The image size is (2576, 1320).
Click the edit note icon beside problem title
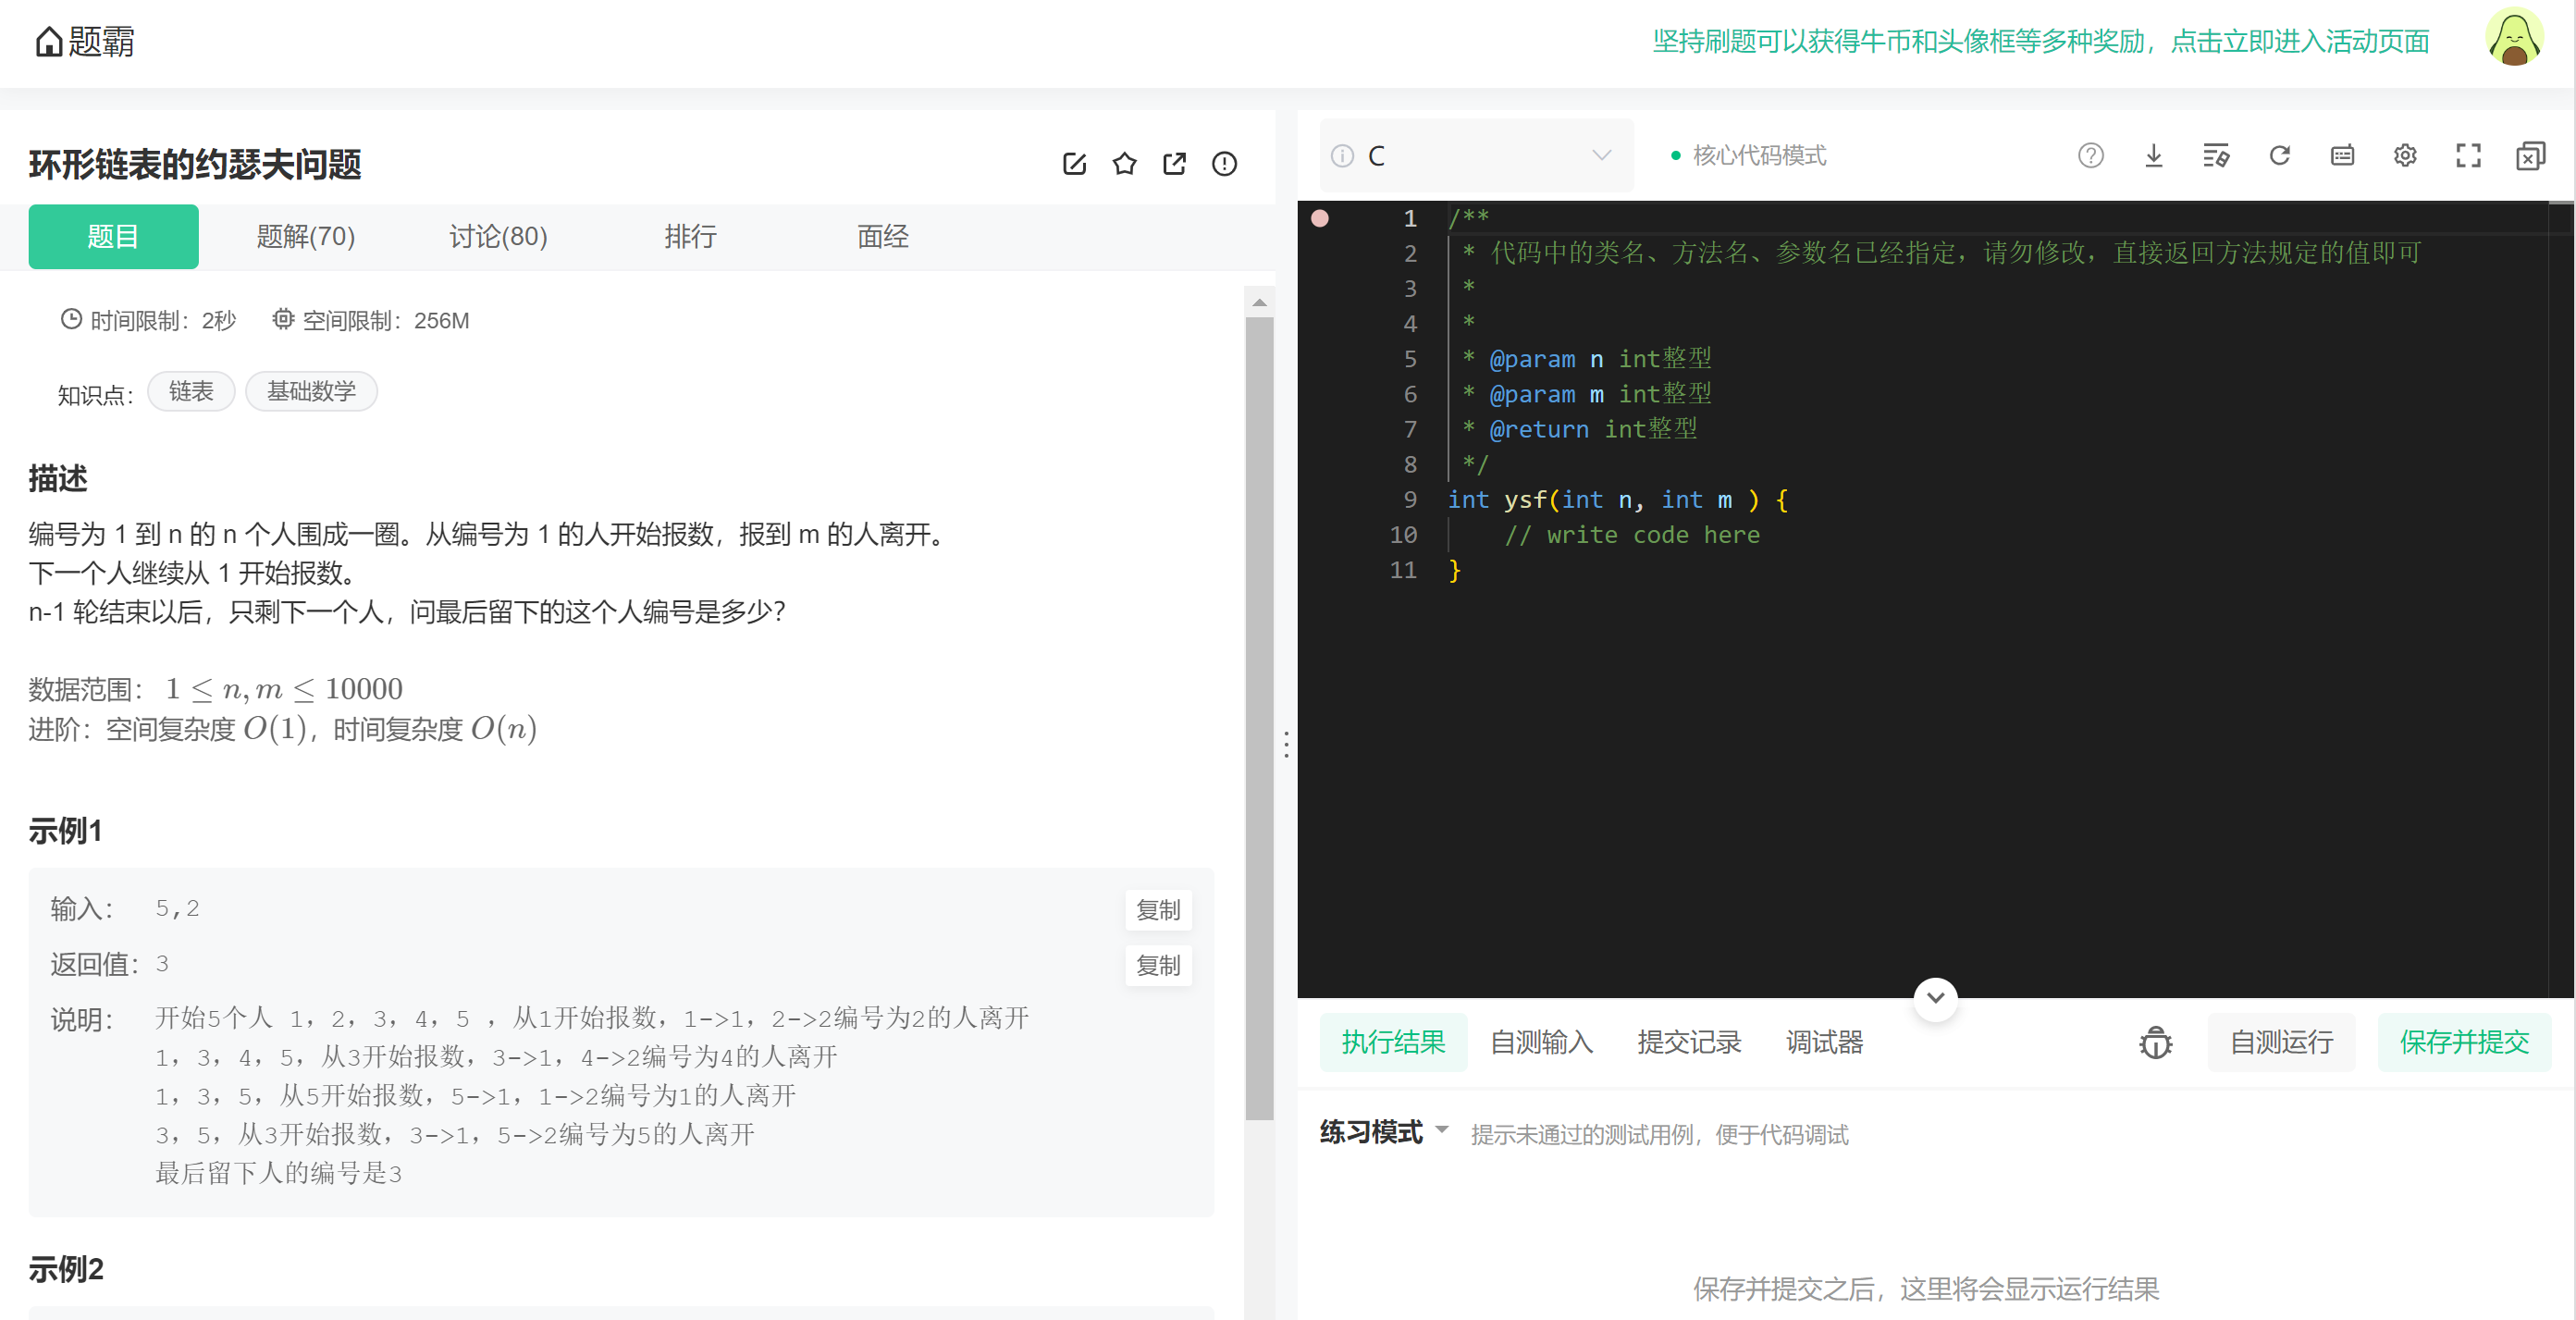[x=1074, y=163]
